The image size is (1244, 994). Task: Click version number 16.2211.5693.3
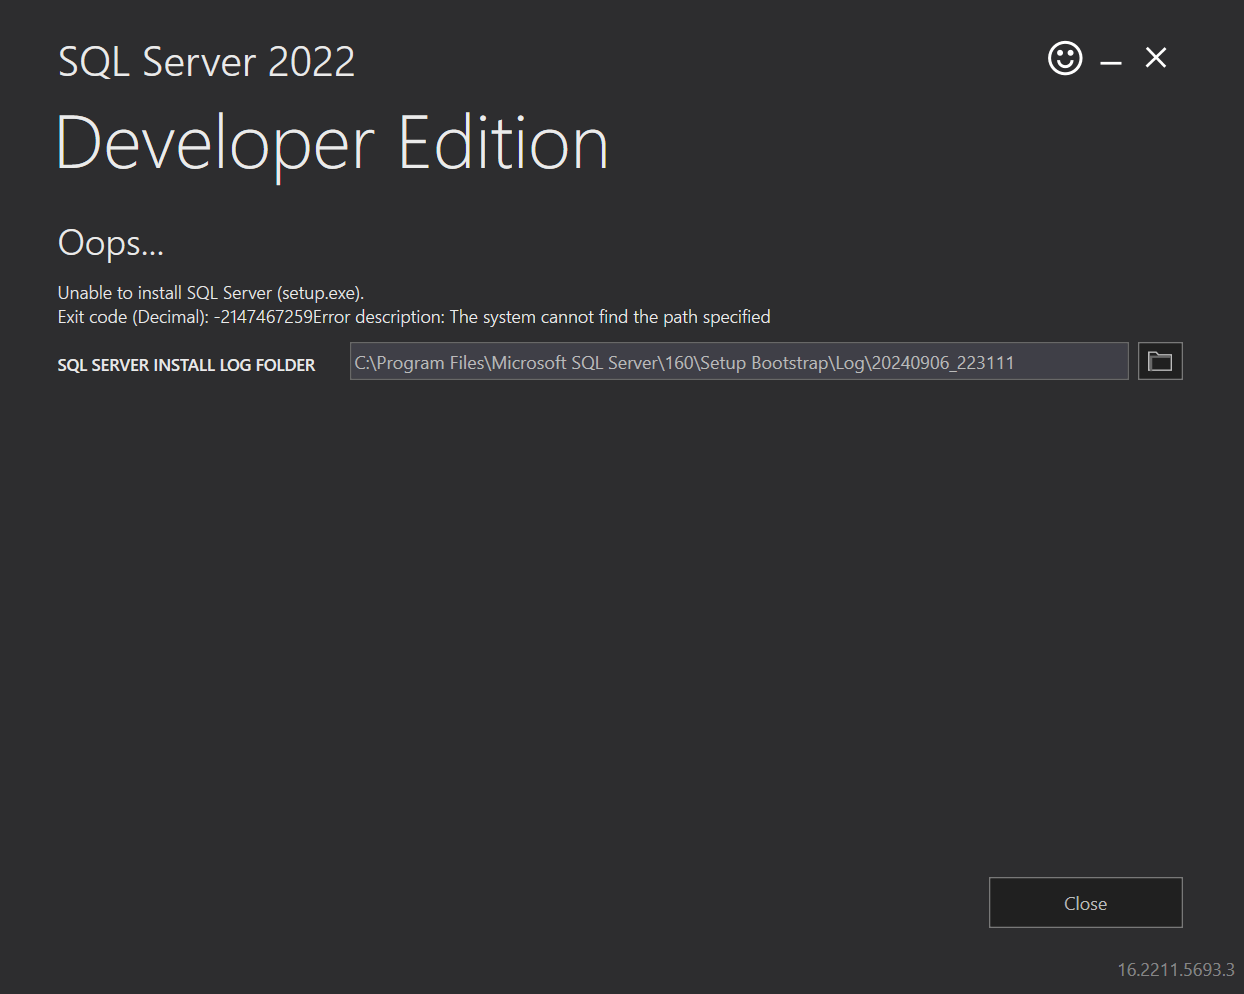(x=1175, y=969)
